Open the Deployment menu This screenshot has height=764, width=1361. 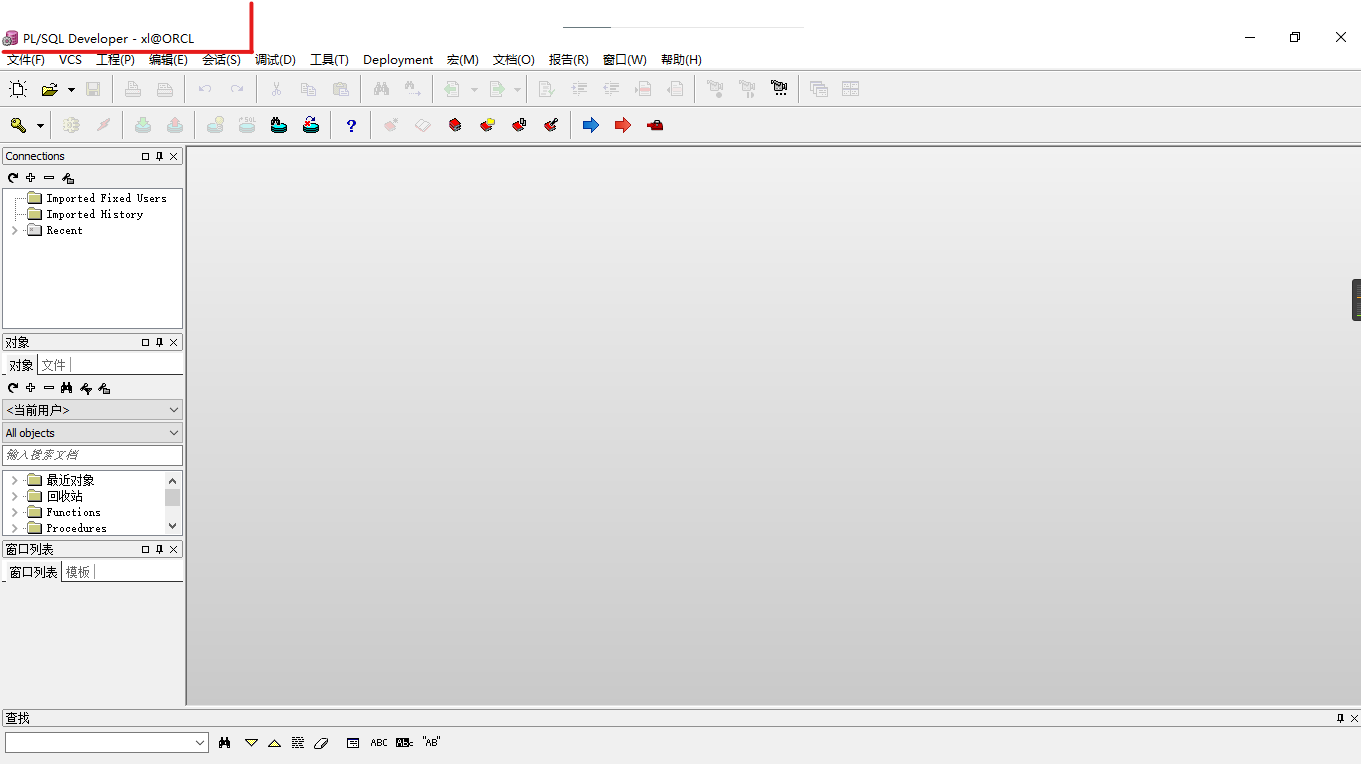pos(398,60)
